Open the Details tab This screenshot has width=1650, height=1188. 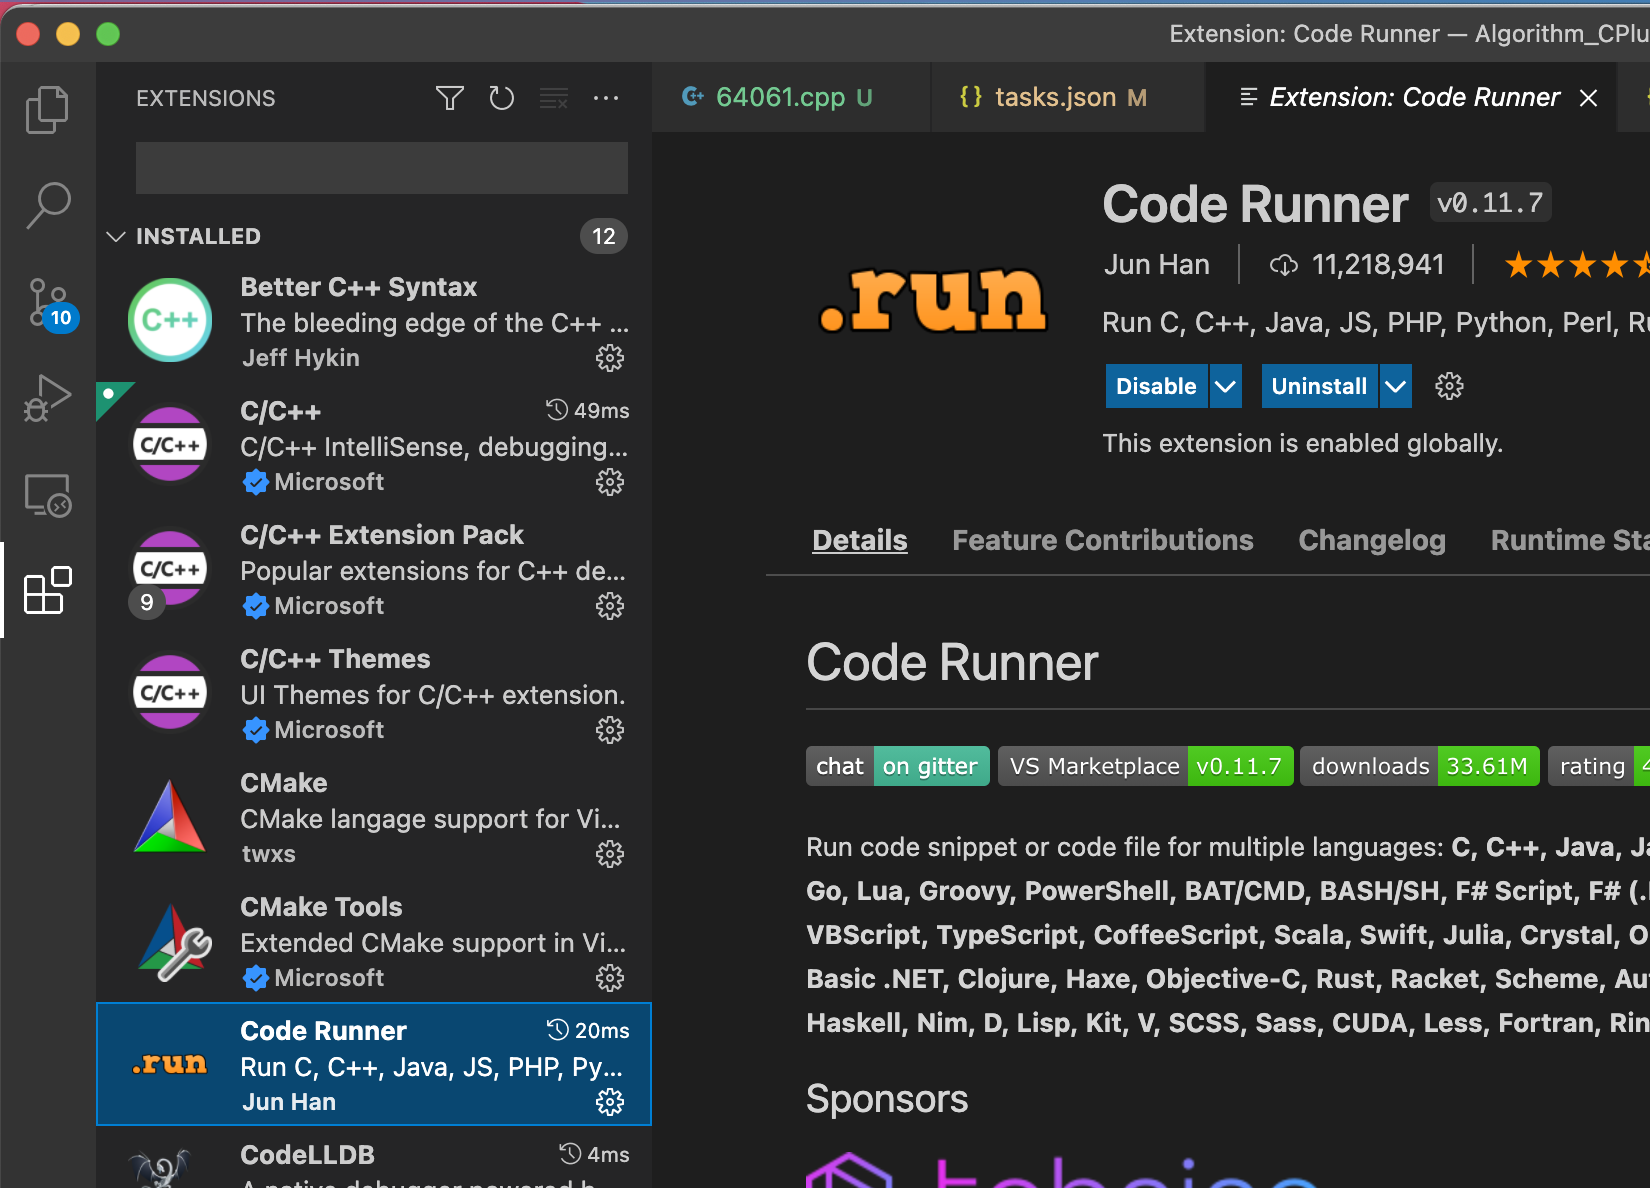860,540
